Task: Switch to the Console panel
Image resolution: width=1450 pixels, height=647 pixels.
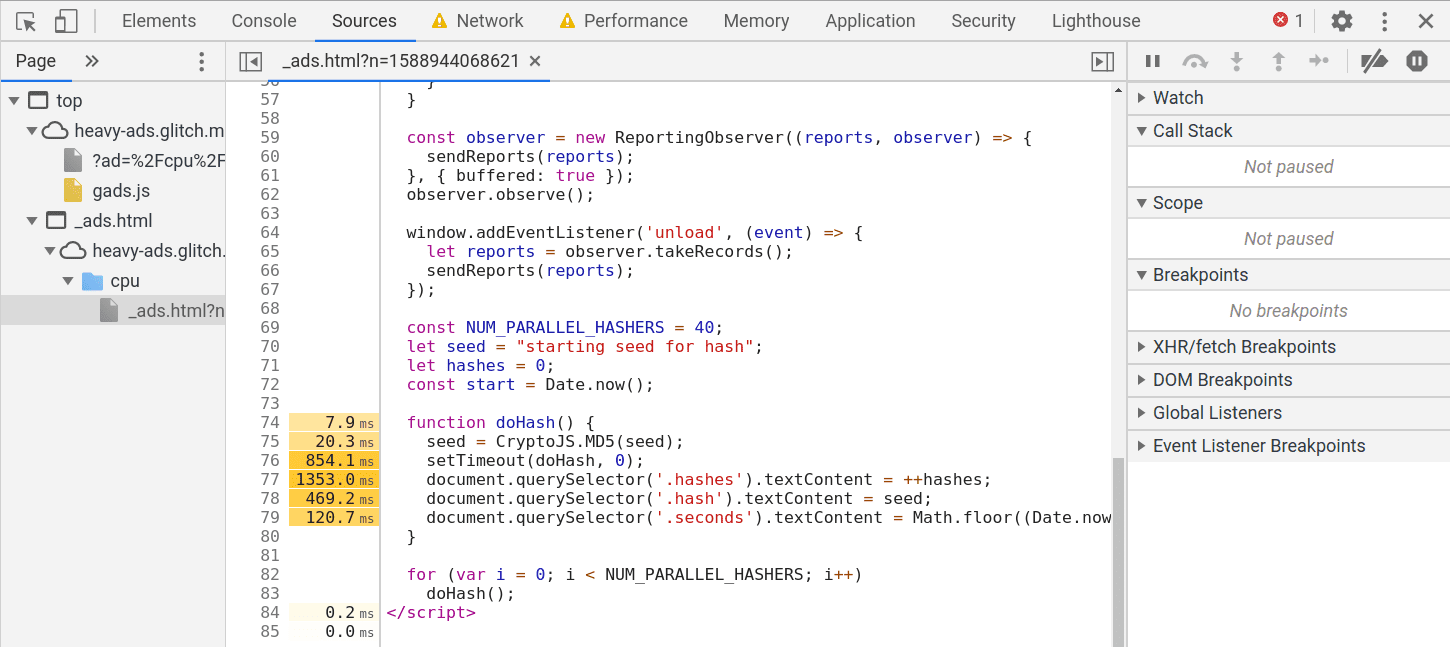Action: coord(262,20)
